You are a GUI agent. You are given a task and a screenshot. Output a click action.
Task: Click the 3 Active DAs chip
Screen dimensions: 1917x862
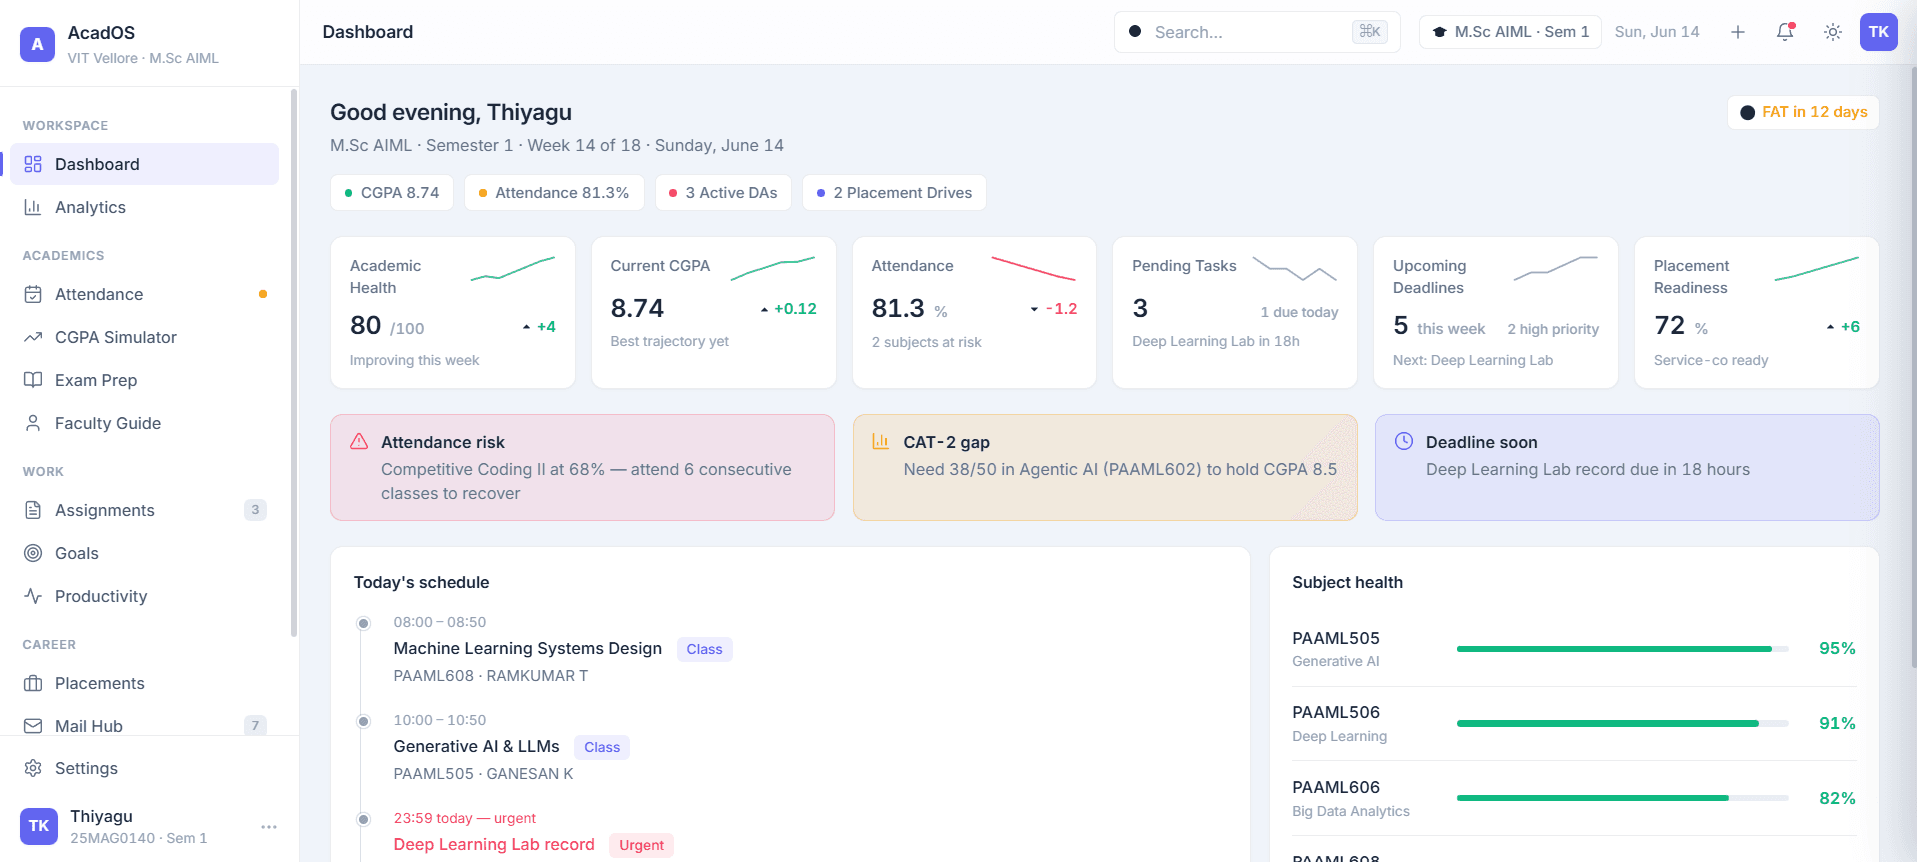pos(723,193)
